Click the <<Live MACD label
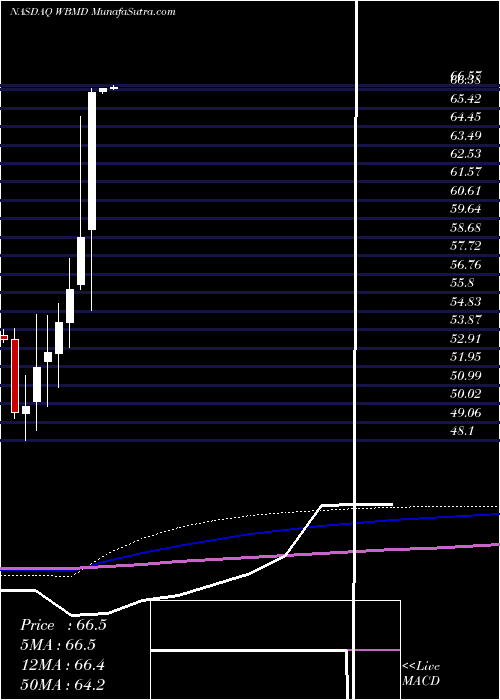Viewport: 500px width, 700px height. click(421, 673)
